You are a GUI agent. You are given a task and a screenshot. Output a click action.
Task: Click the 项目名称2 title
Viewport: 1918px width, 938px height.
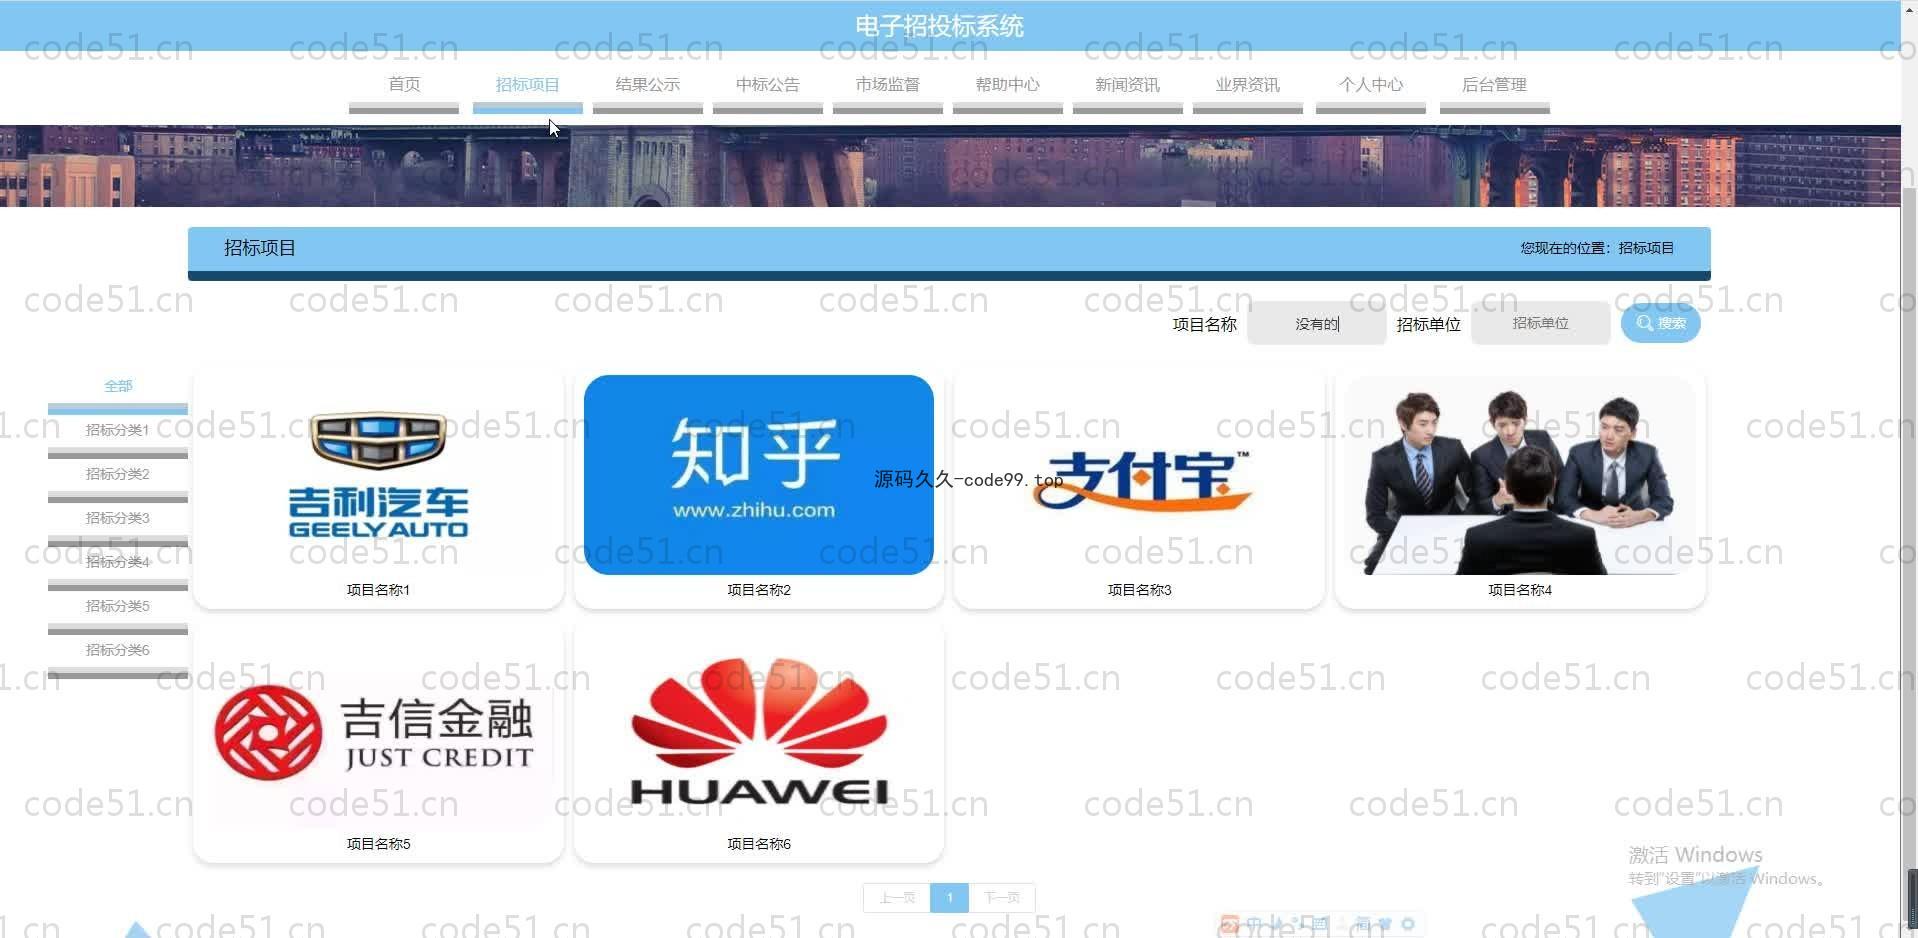pyautogui.click(x=759, y=590)
